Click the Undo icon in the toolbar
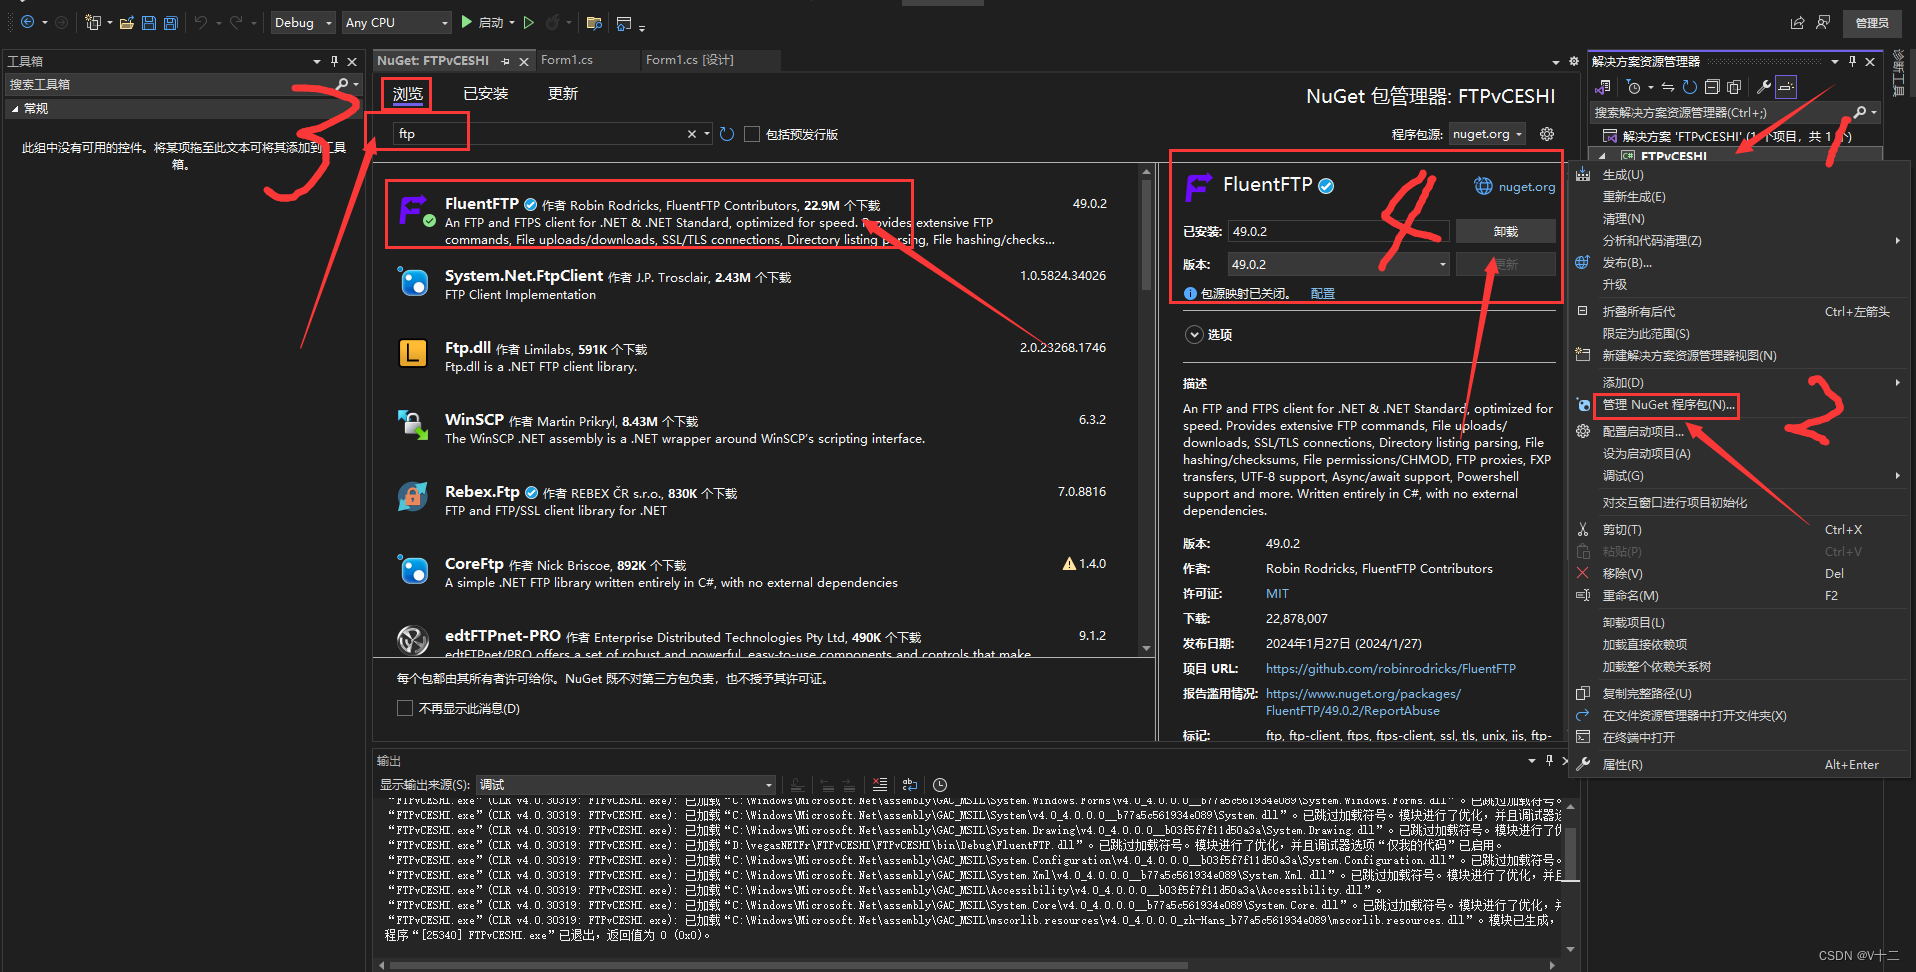Image resolution: width=1916 pixels, height=972 pixels. tap(200, 22)
